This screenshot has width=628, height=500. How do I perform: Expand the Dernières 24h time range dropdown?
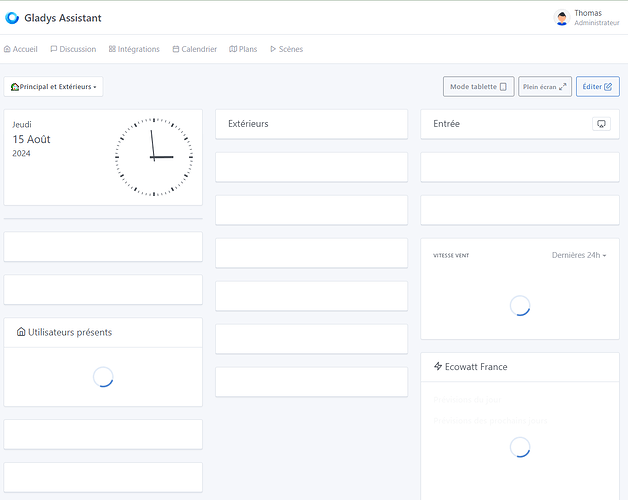coord(579,255)
